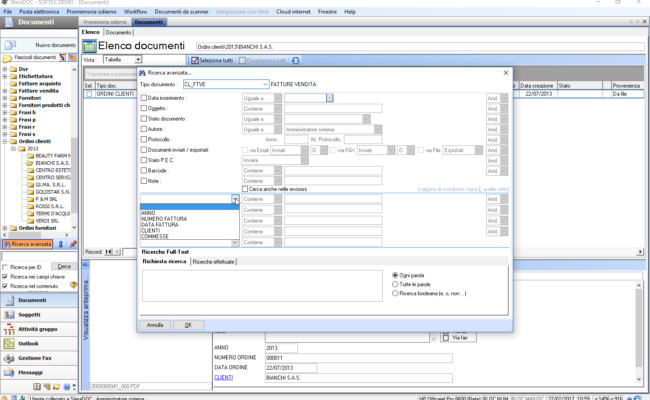This screenshot has height=400, width=650.
Task: Click the folder tree horizontal scrollbar
Action: click(x=36, y=235)
